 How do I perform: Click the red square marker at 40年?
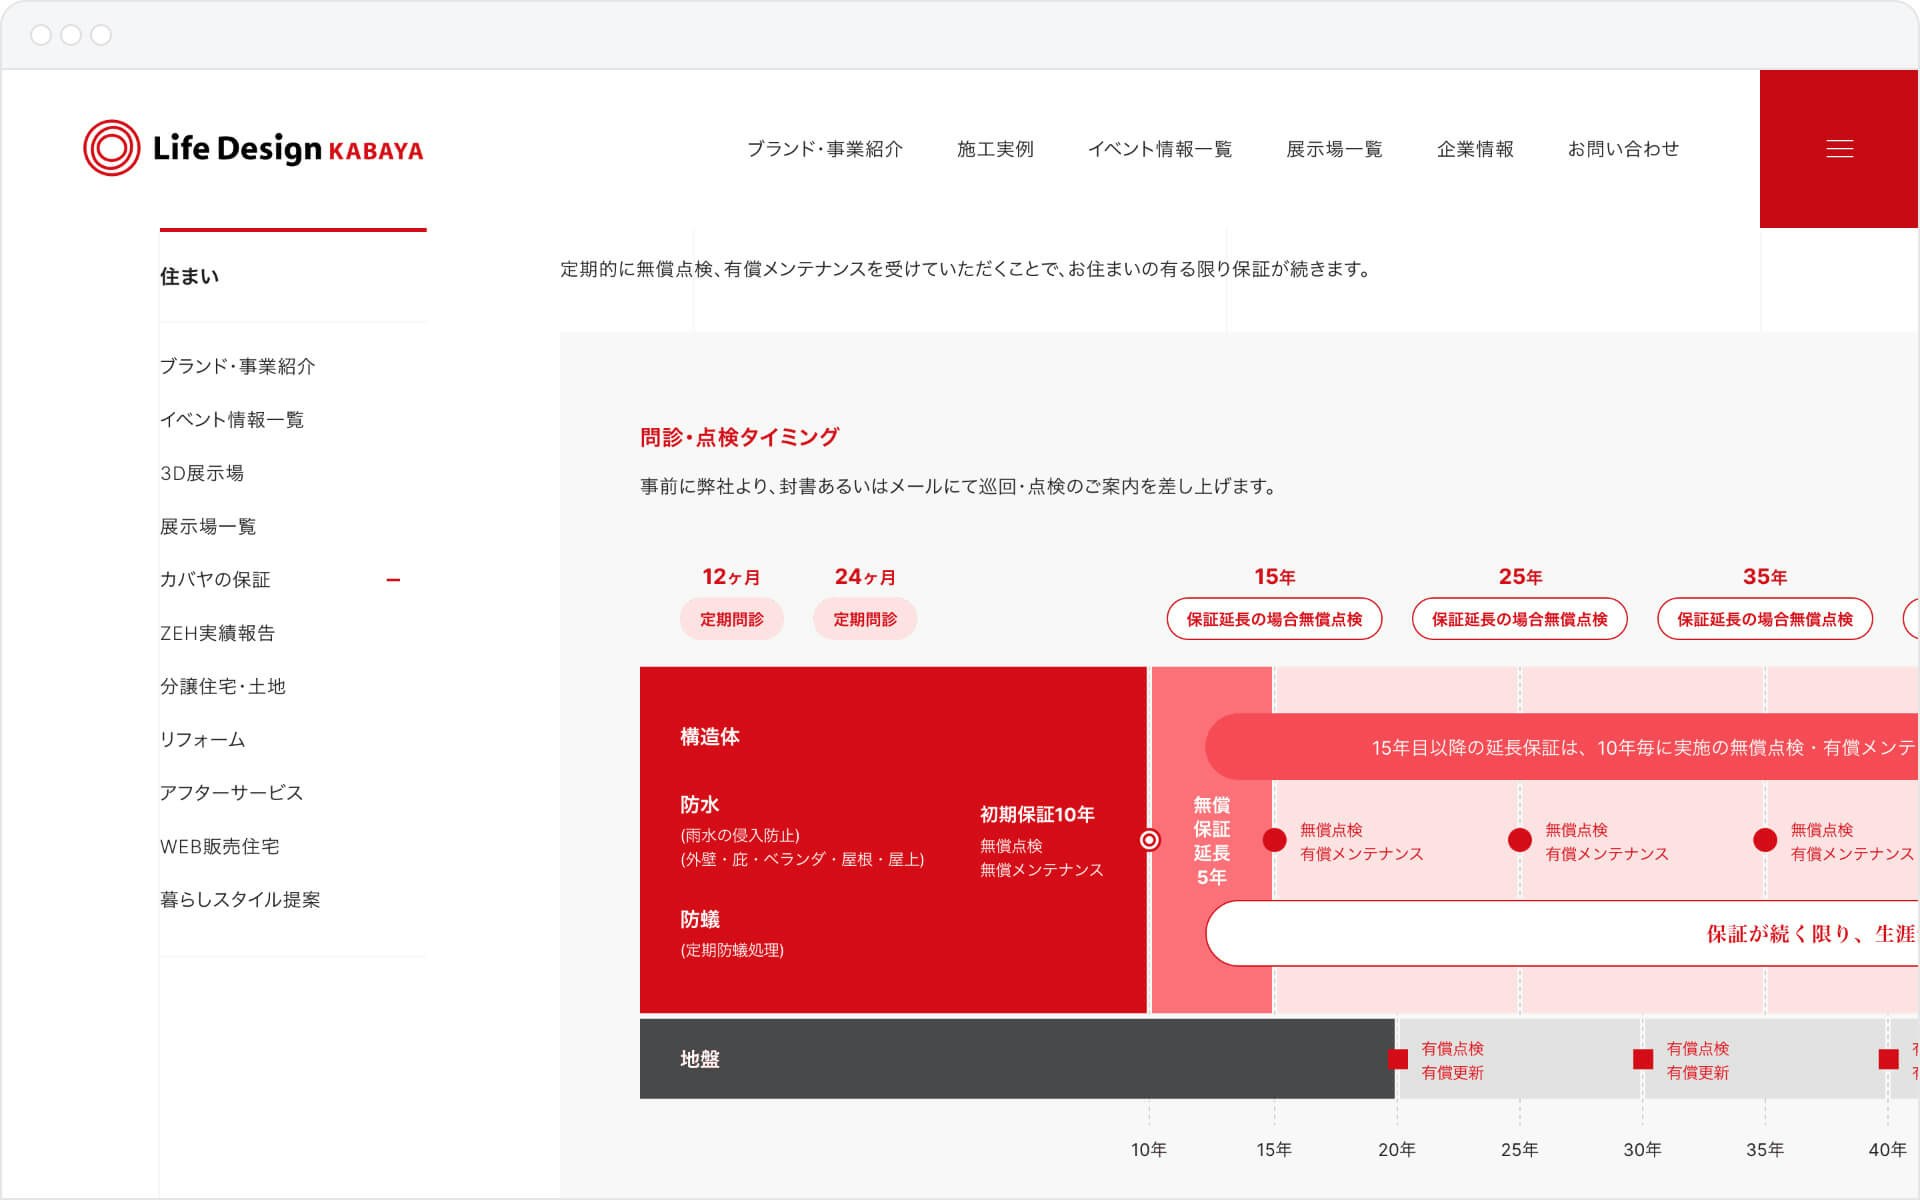pyautogui.click(x=1888, y=1059)
